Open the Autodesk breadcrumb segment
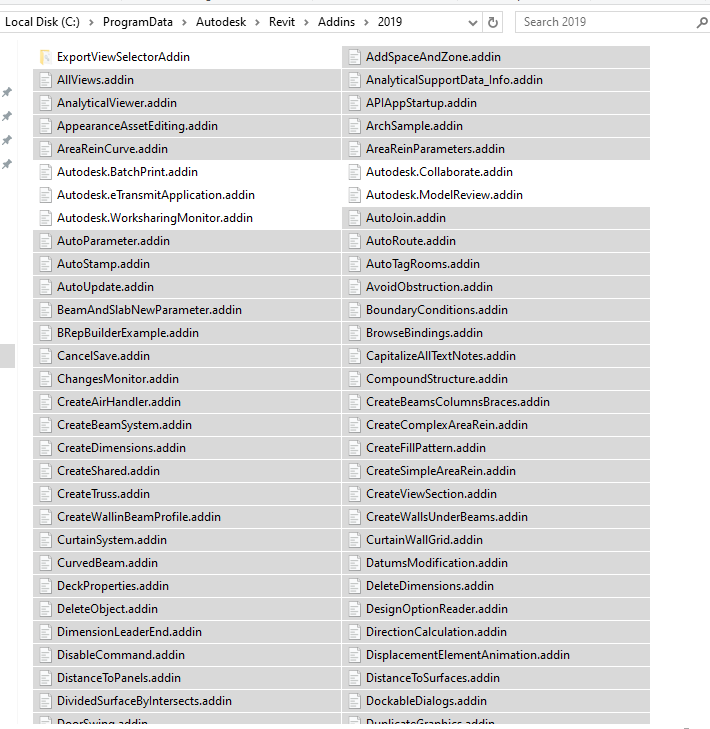The height and width of the screenshot is (729, 710). point(221,22)
